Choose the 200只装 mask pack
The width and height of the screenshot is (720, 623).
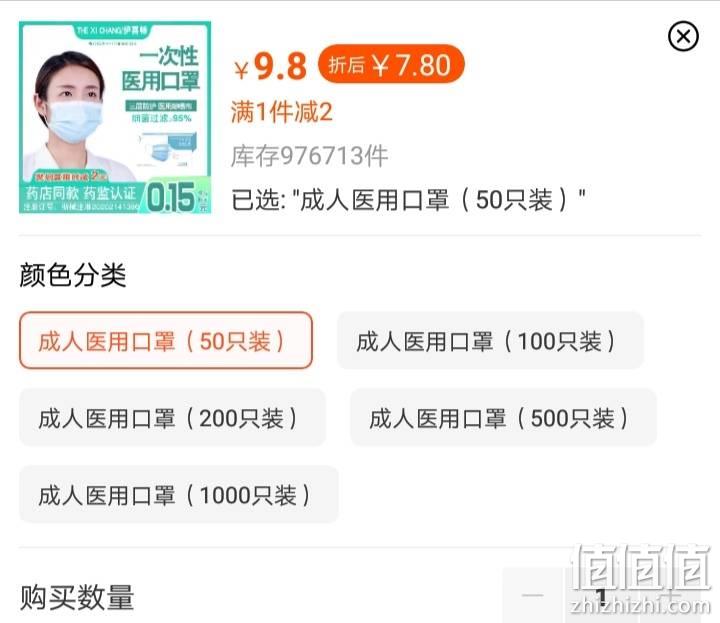point(172,417)
